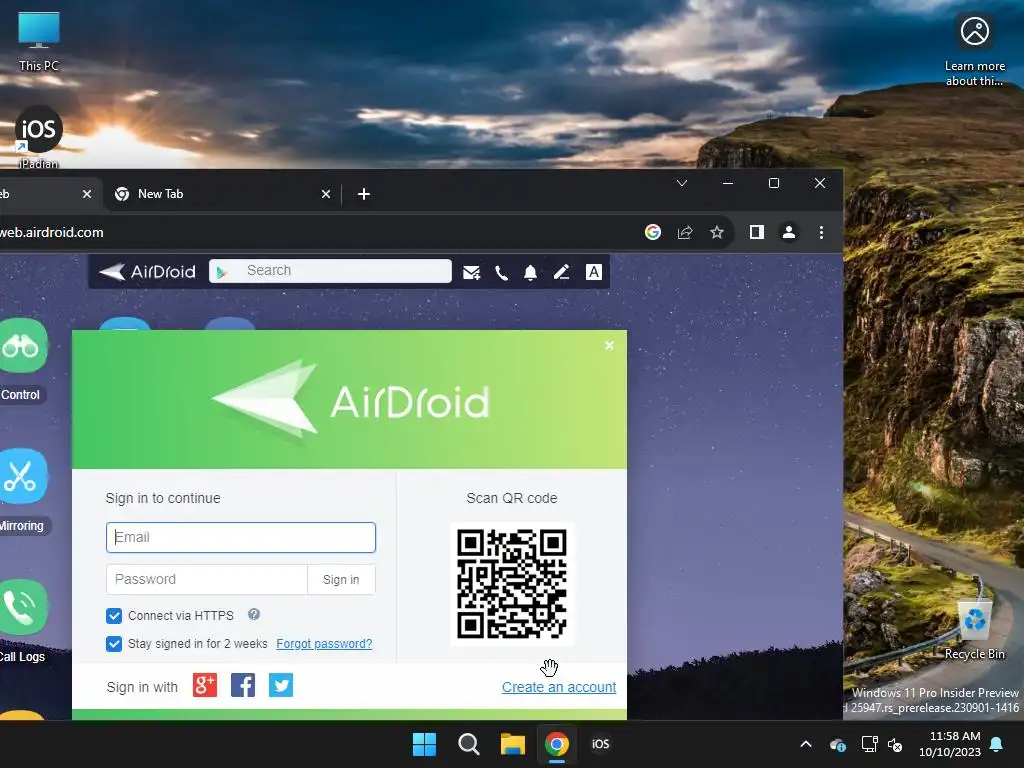Open the Call Logs phone app icon
This screenshot has height=768, width=1024.
(21, 607)
